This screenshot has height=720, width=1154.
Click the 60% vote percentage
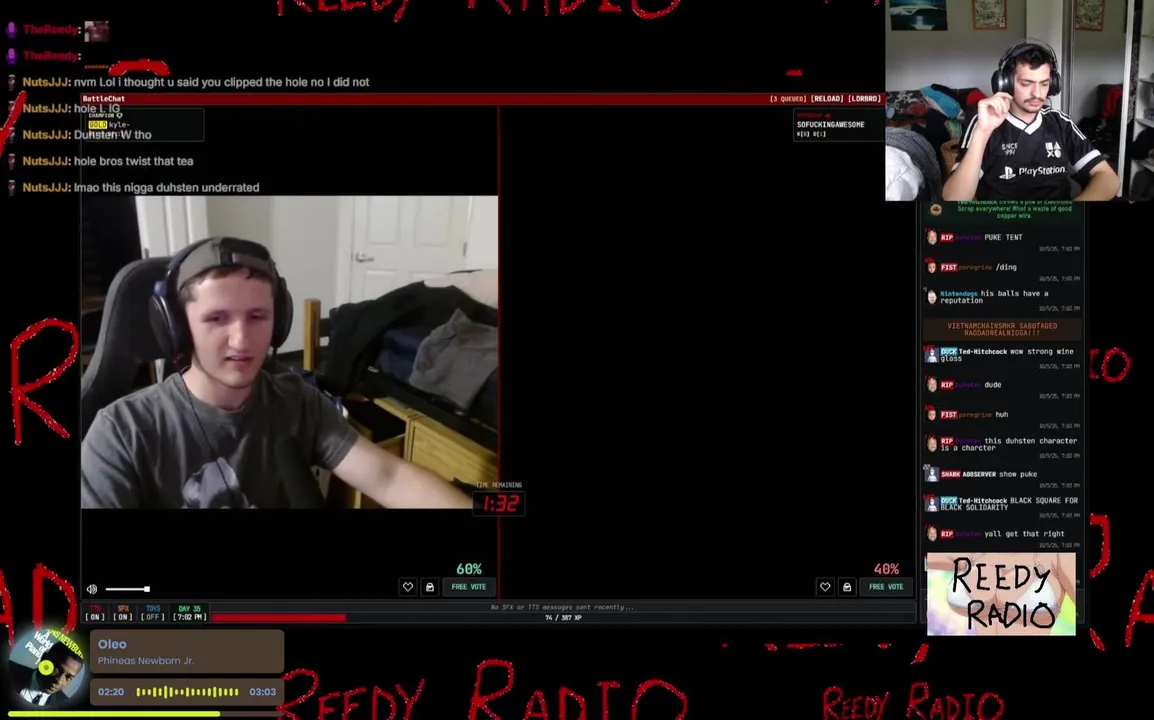tap(469, 569)
